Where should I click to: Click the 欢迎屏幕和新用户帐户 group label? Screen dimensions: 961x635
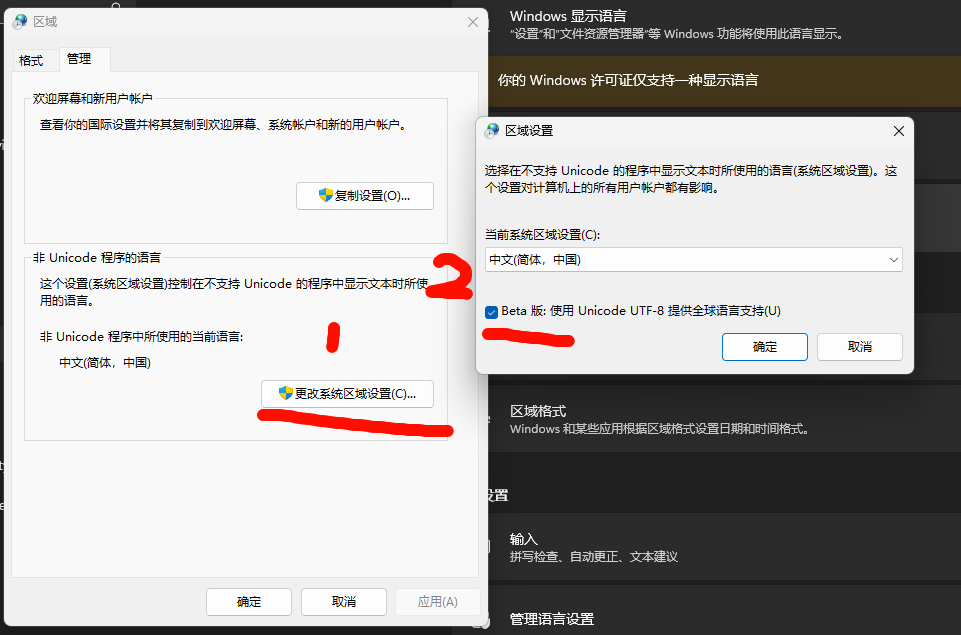[93, 98]
